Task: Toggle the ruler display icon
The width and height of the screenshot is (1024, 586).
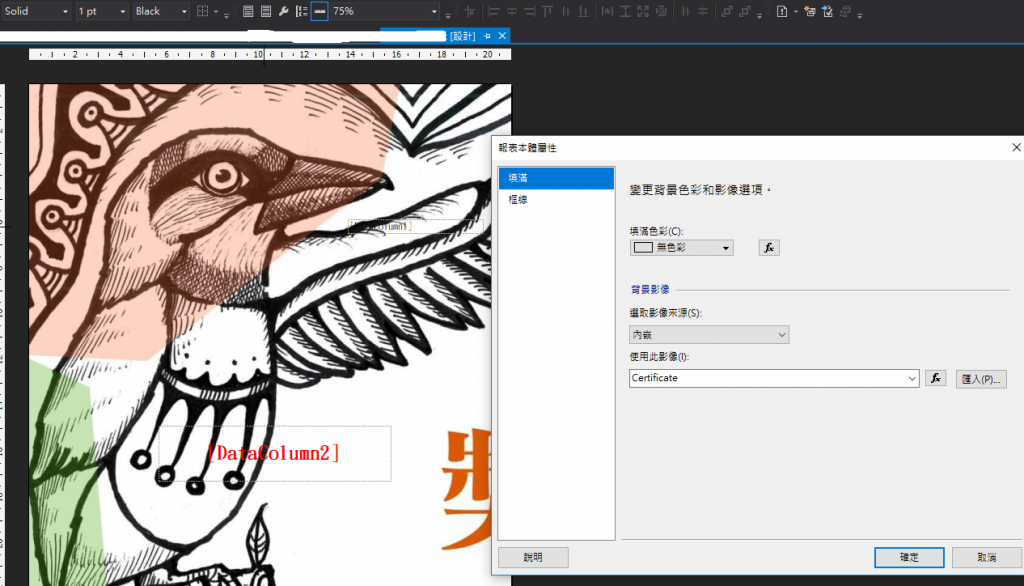Action: pyautogui.click(x=319, y=11)
